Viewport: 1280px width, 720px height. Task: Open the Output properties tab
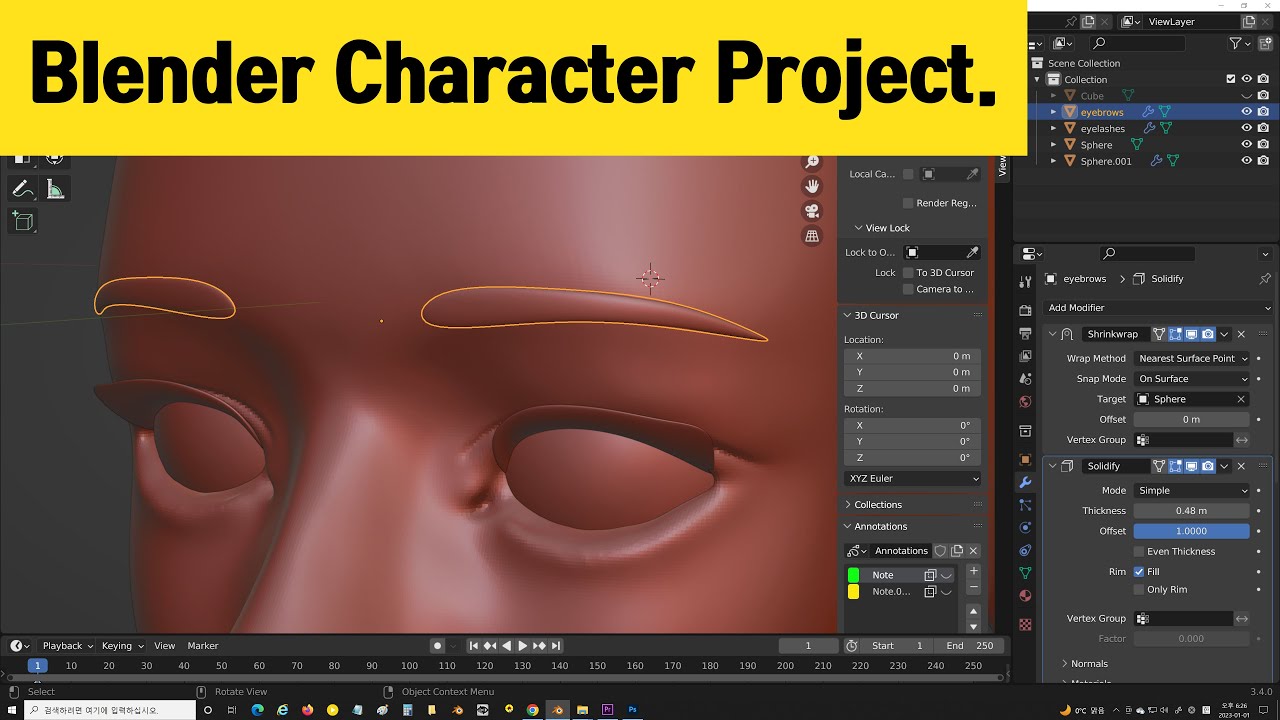[1025, 333]
